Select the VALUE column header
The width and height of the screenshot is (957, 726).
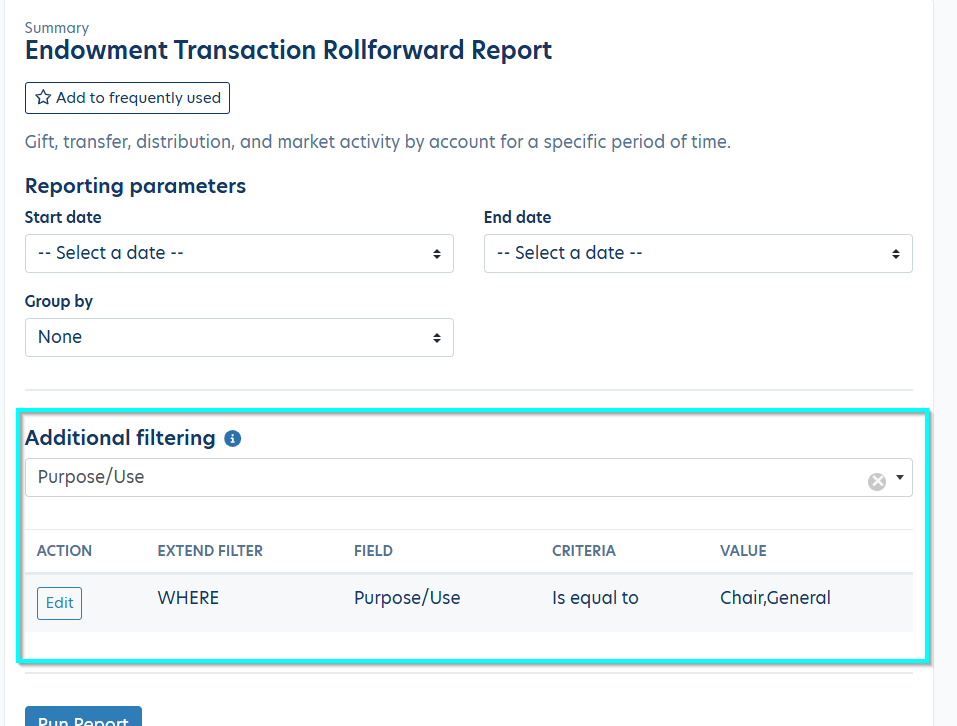(x=743, y=551)
